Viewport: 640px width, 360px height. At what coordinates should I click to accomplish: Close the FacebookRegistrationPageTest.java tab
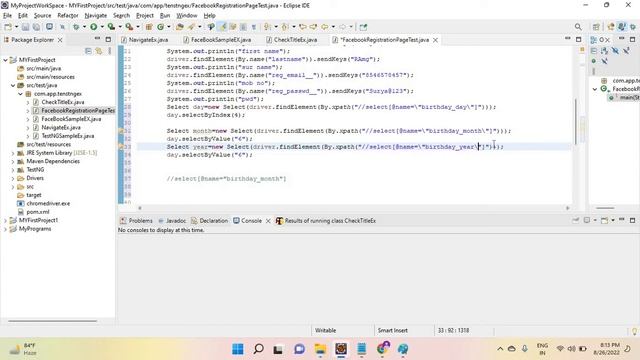[x=436, y=40]
